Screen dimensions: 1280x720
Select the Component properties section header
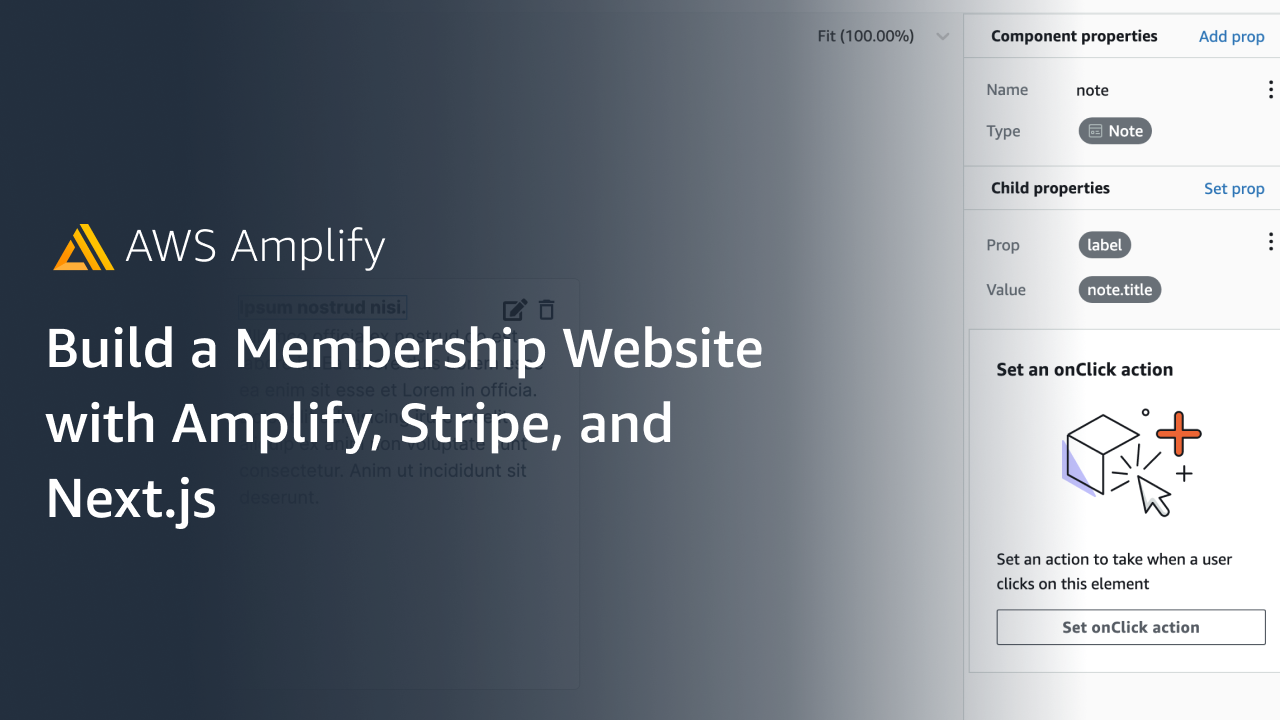1074,36
